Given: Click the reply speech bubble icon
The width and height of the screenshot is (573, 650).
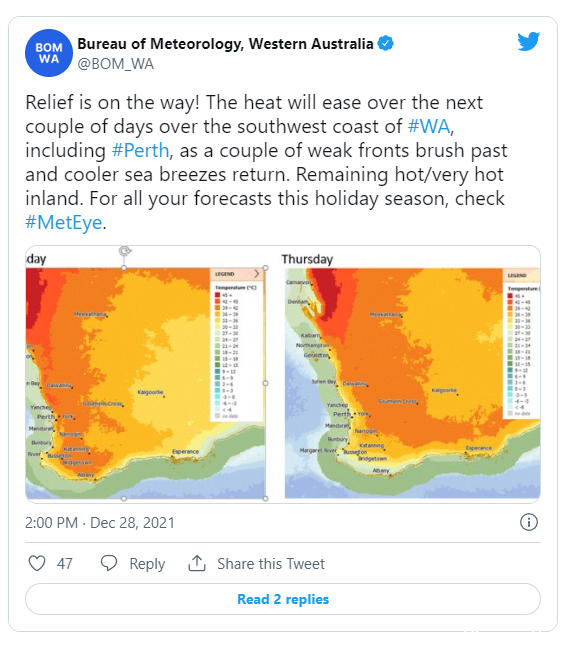Looking at the screenshot, I should (x=109, y=563).
